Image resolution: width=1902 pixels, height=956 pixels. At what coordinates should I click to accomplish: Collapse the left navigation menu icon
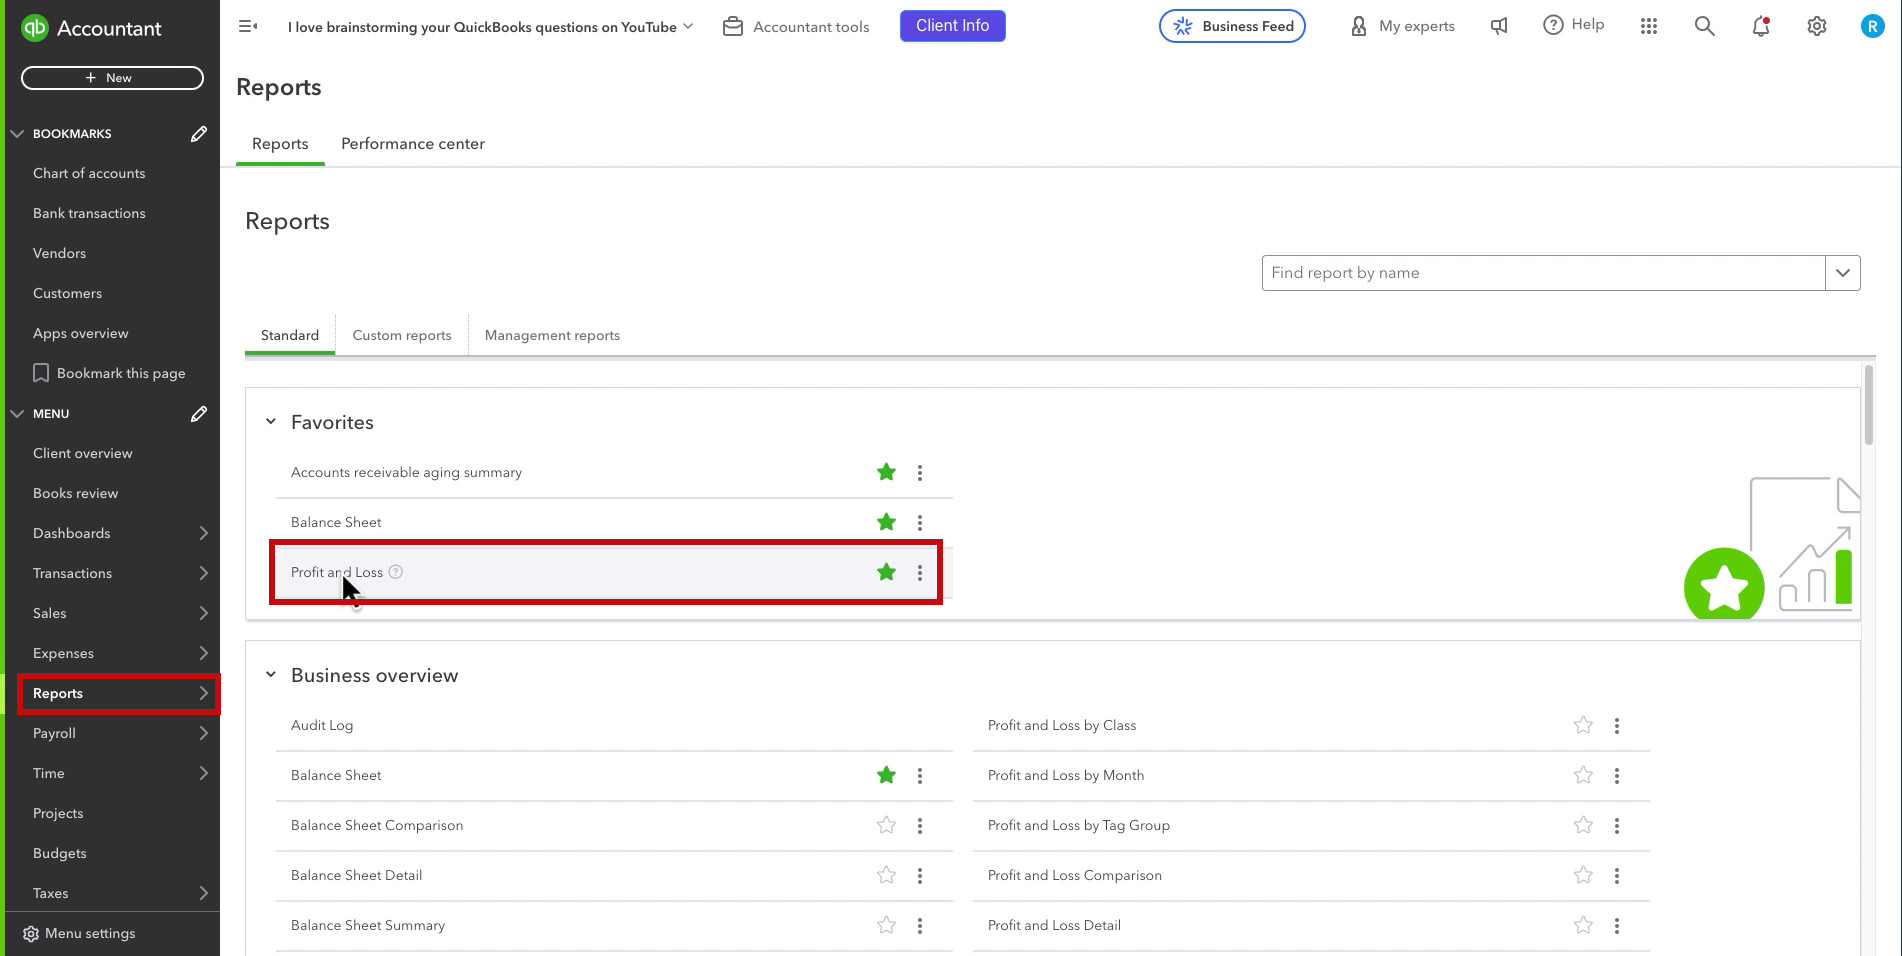(x=248, y=26)
